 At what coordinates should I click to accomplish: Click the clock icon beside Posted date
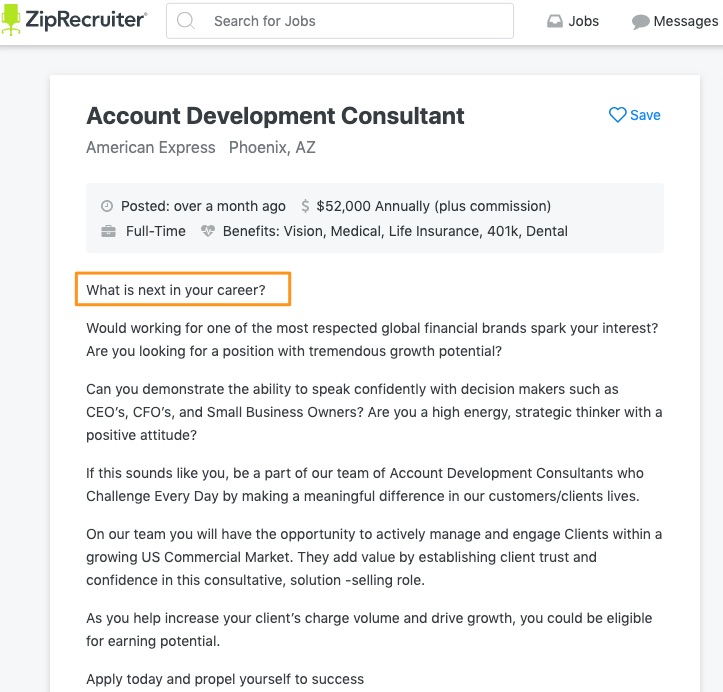pos(107,206)
